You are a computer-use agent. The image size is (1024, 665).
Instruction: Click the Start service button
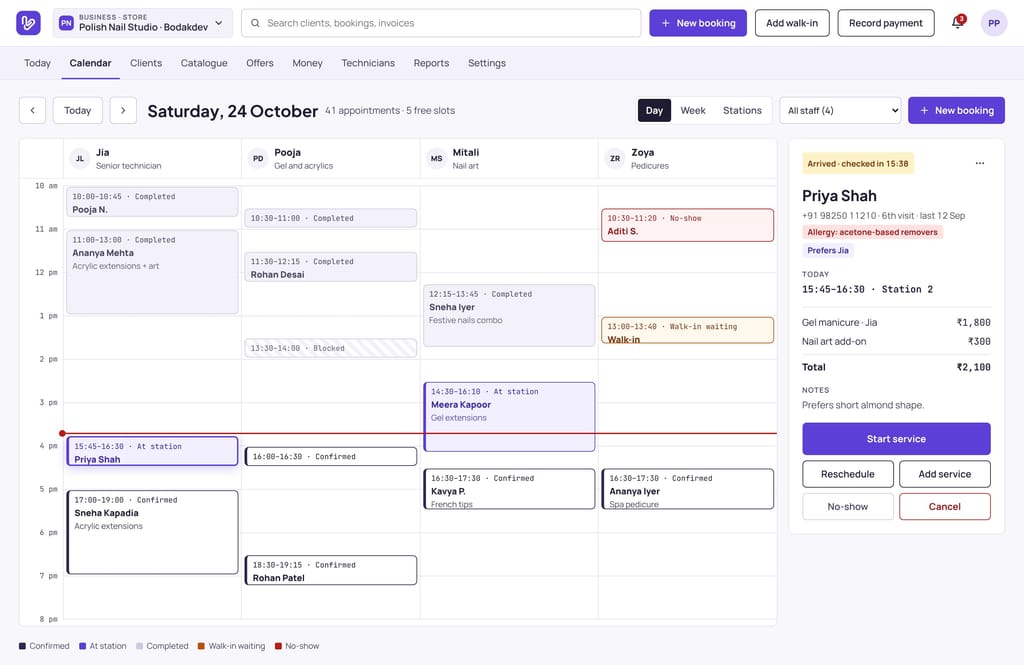click(896, 439)
